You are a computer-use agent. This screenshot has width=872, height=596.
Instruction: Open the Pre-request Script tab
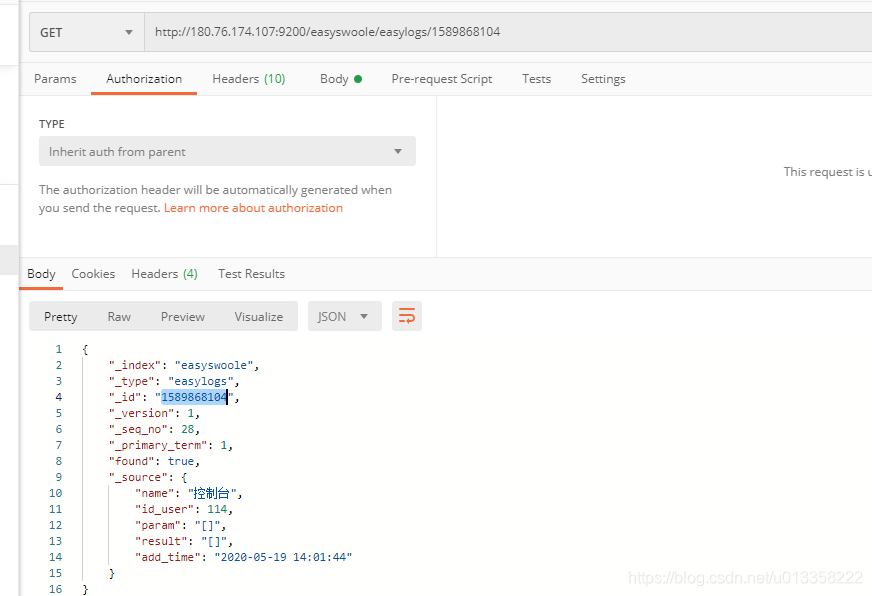[x=441, y=78]
